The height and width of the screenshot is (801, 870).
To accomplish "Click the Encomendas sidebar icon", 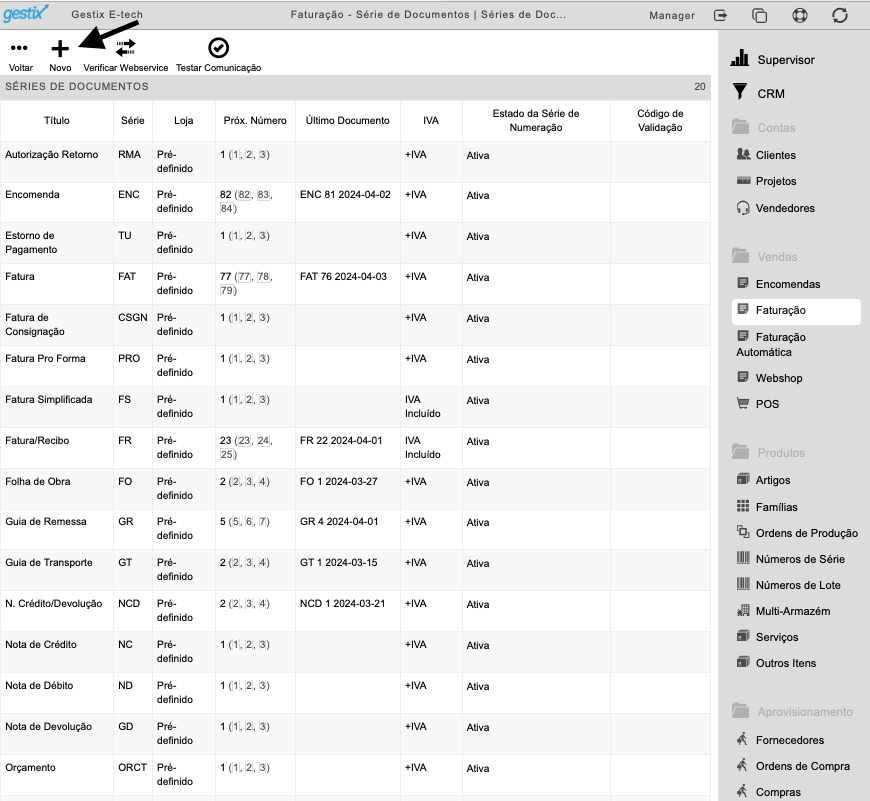I will (x=743, y=283).
